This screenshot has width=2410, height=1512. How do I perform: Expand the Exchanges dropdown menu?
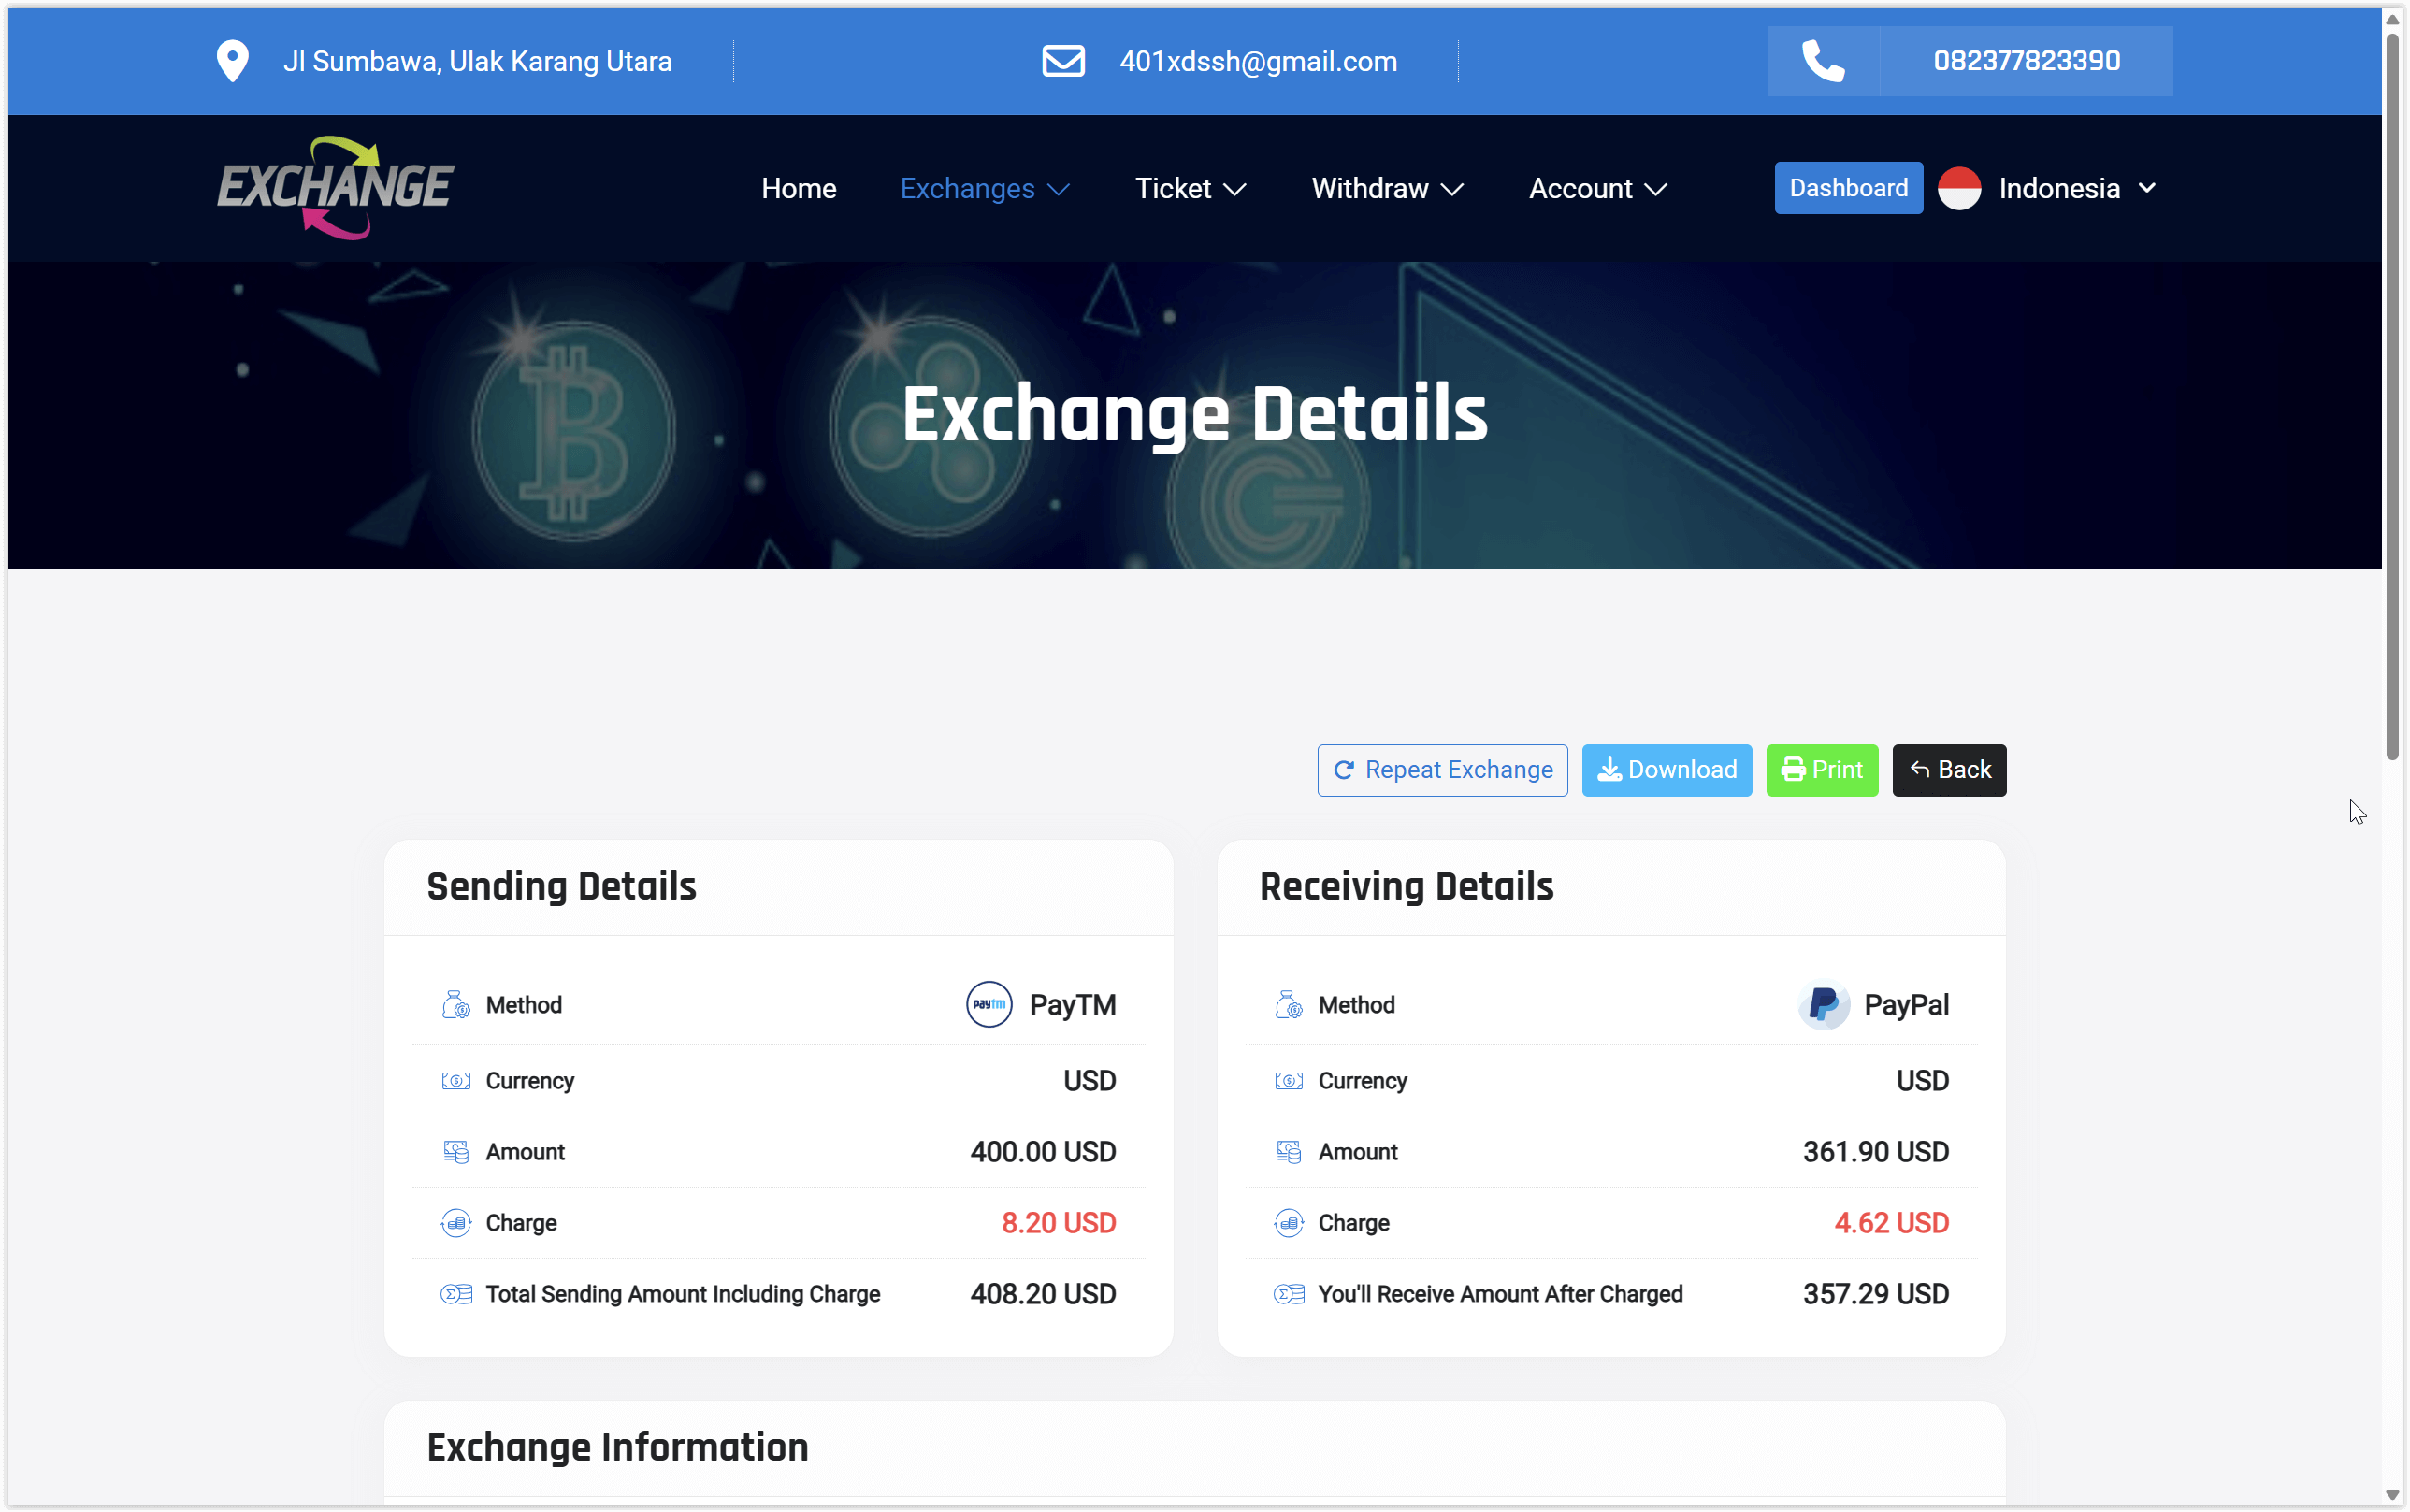pyautogui.click(x=984, y=188)
